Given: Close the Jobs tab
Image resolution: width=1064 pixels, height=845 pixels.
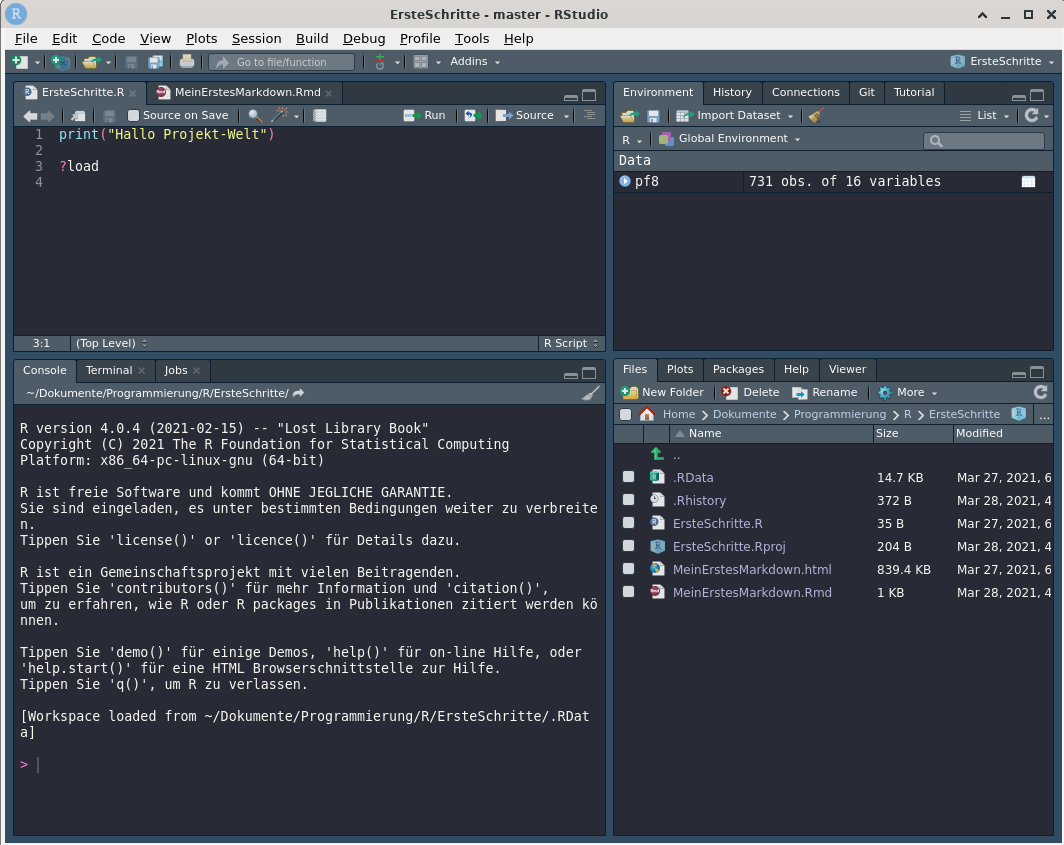Looking at the screenshot, I should (x=197, y=371).
